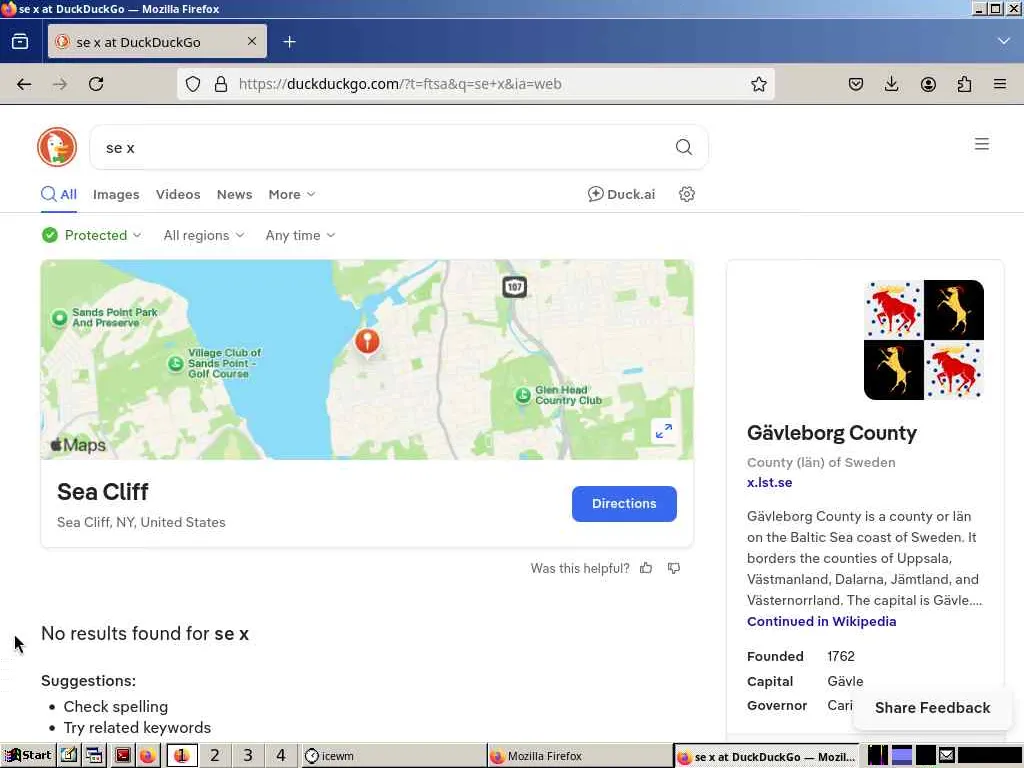Click Sands Point Park marker on map
The image size is (1024, 768).
[59, 318]
